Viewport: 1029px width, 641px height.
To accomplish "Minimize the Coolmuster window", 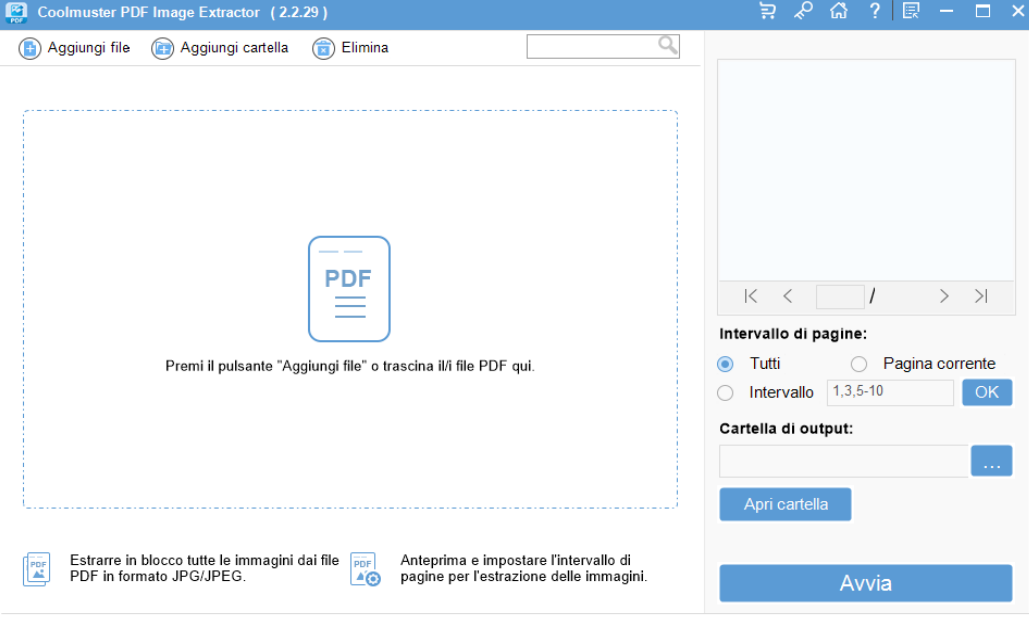I will 946,11.
